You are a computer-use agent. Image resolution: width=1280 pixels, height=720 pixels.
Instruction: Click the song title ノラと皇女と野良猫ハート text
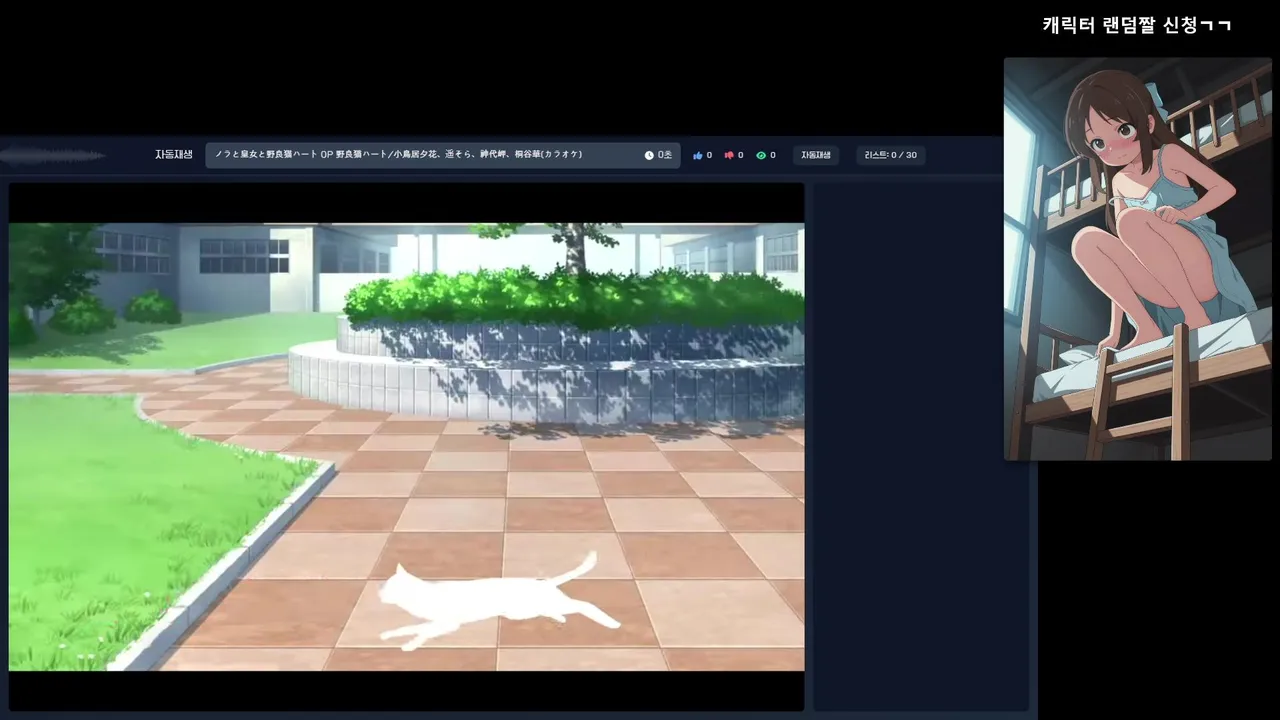click(399, 155)
